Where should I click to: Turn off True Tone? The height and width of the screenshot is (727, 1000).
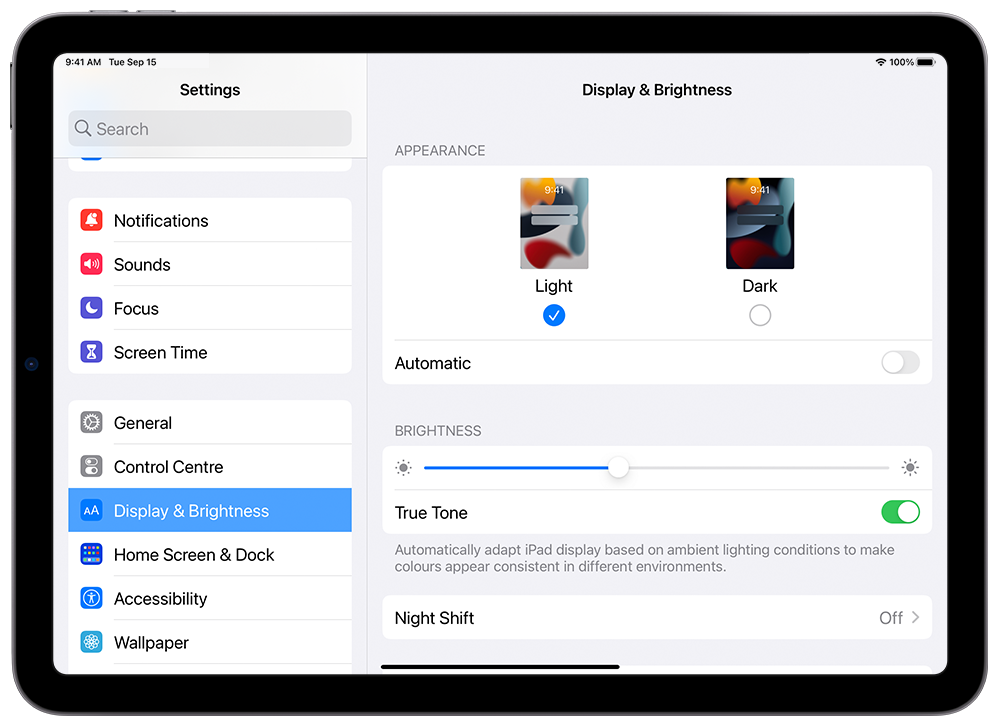coord(900,512)
